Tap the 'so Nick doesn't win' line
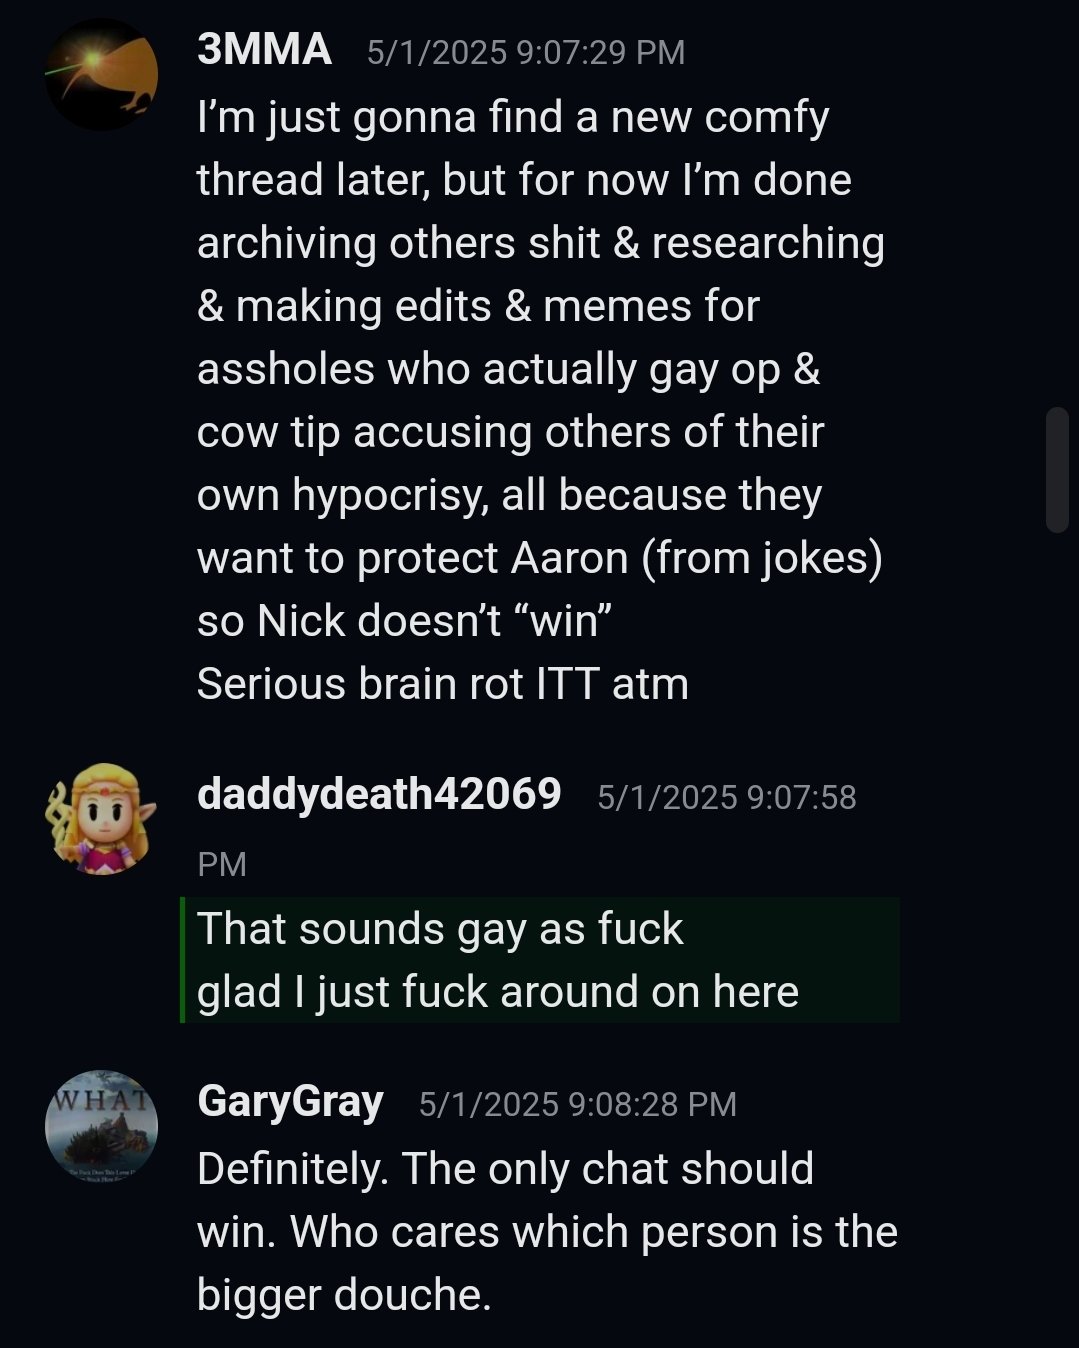The height and width of the screenshot is (1348, 1079). (x=405, y=621)
